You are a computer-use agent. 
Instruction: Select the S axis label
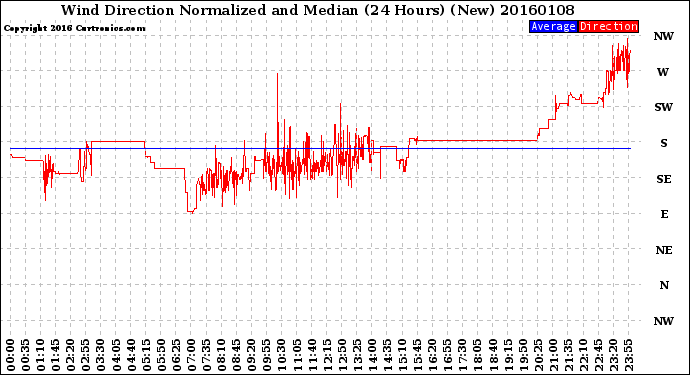pos(664,143)
